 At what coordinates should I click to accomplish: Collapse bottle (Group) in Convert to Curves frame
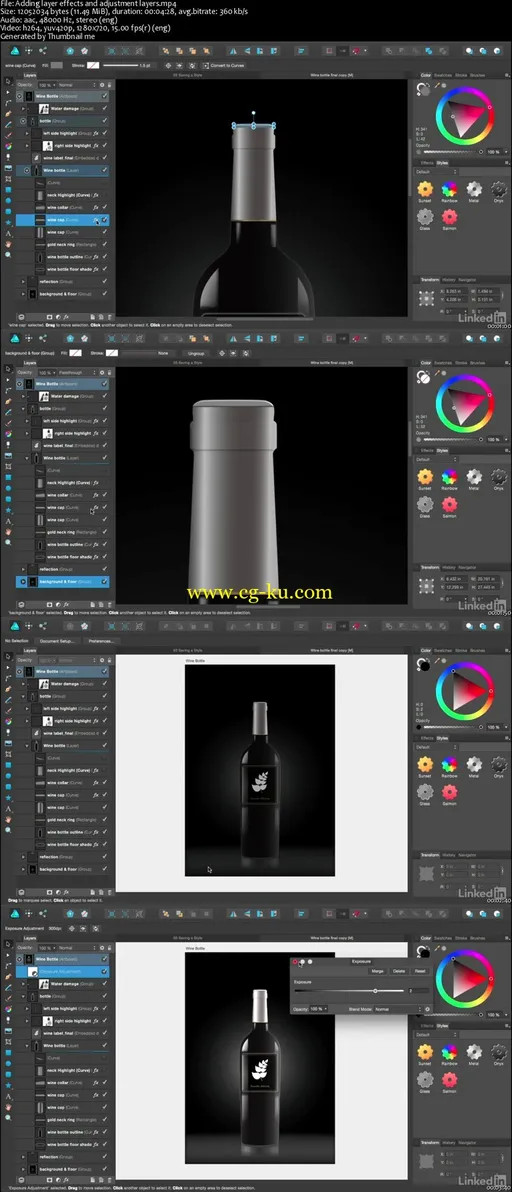(x=23, y=121)
